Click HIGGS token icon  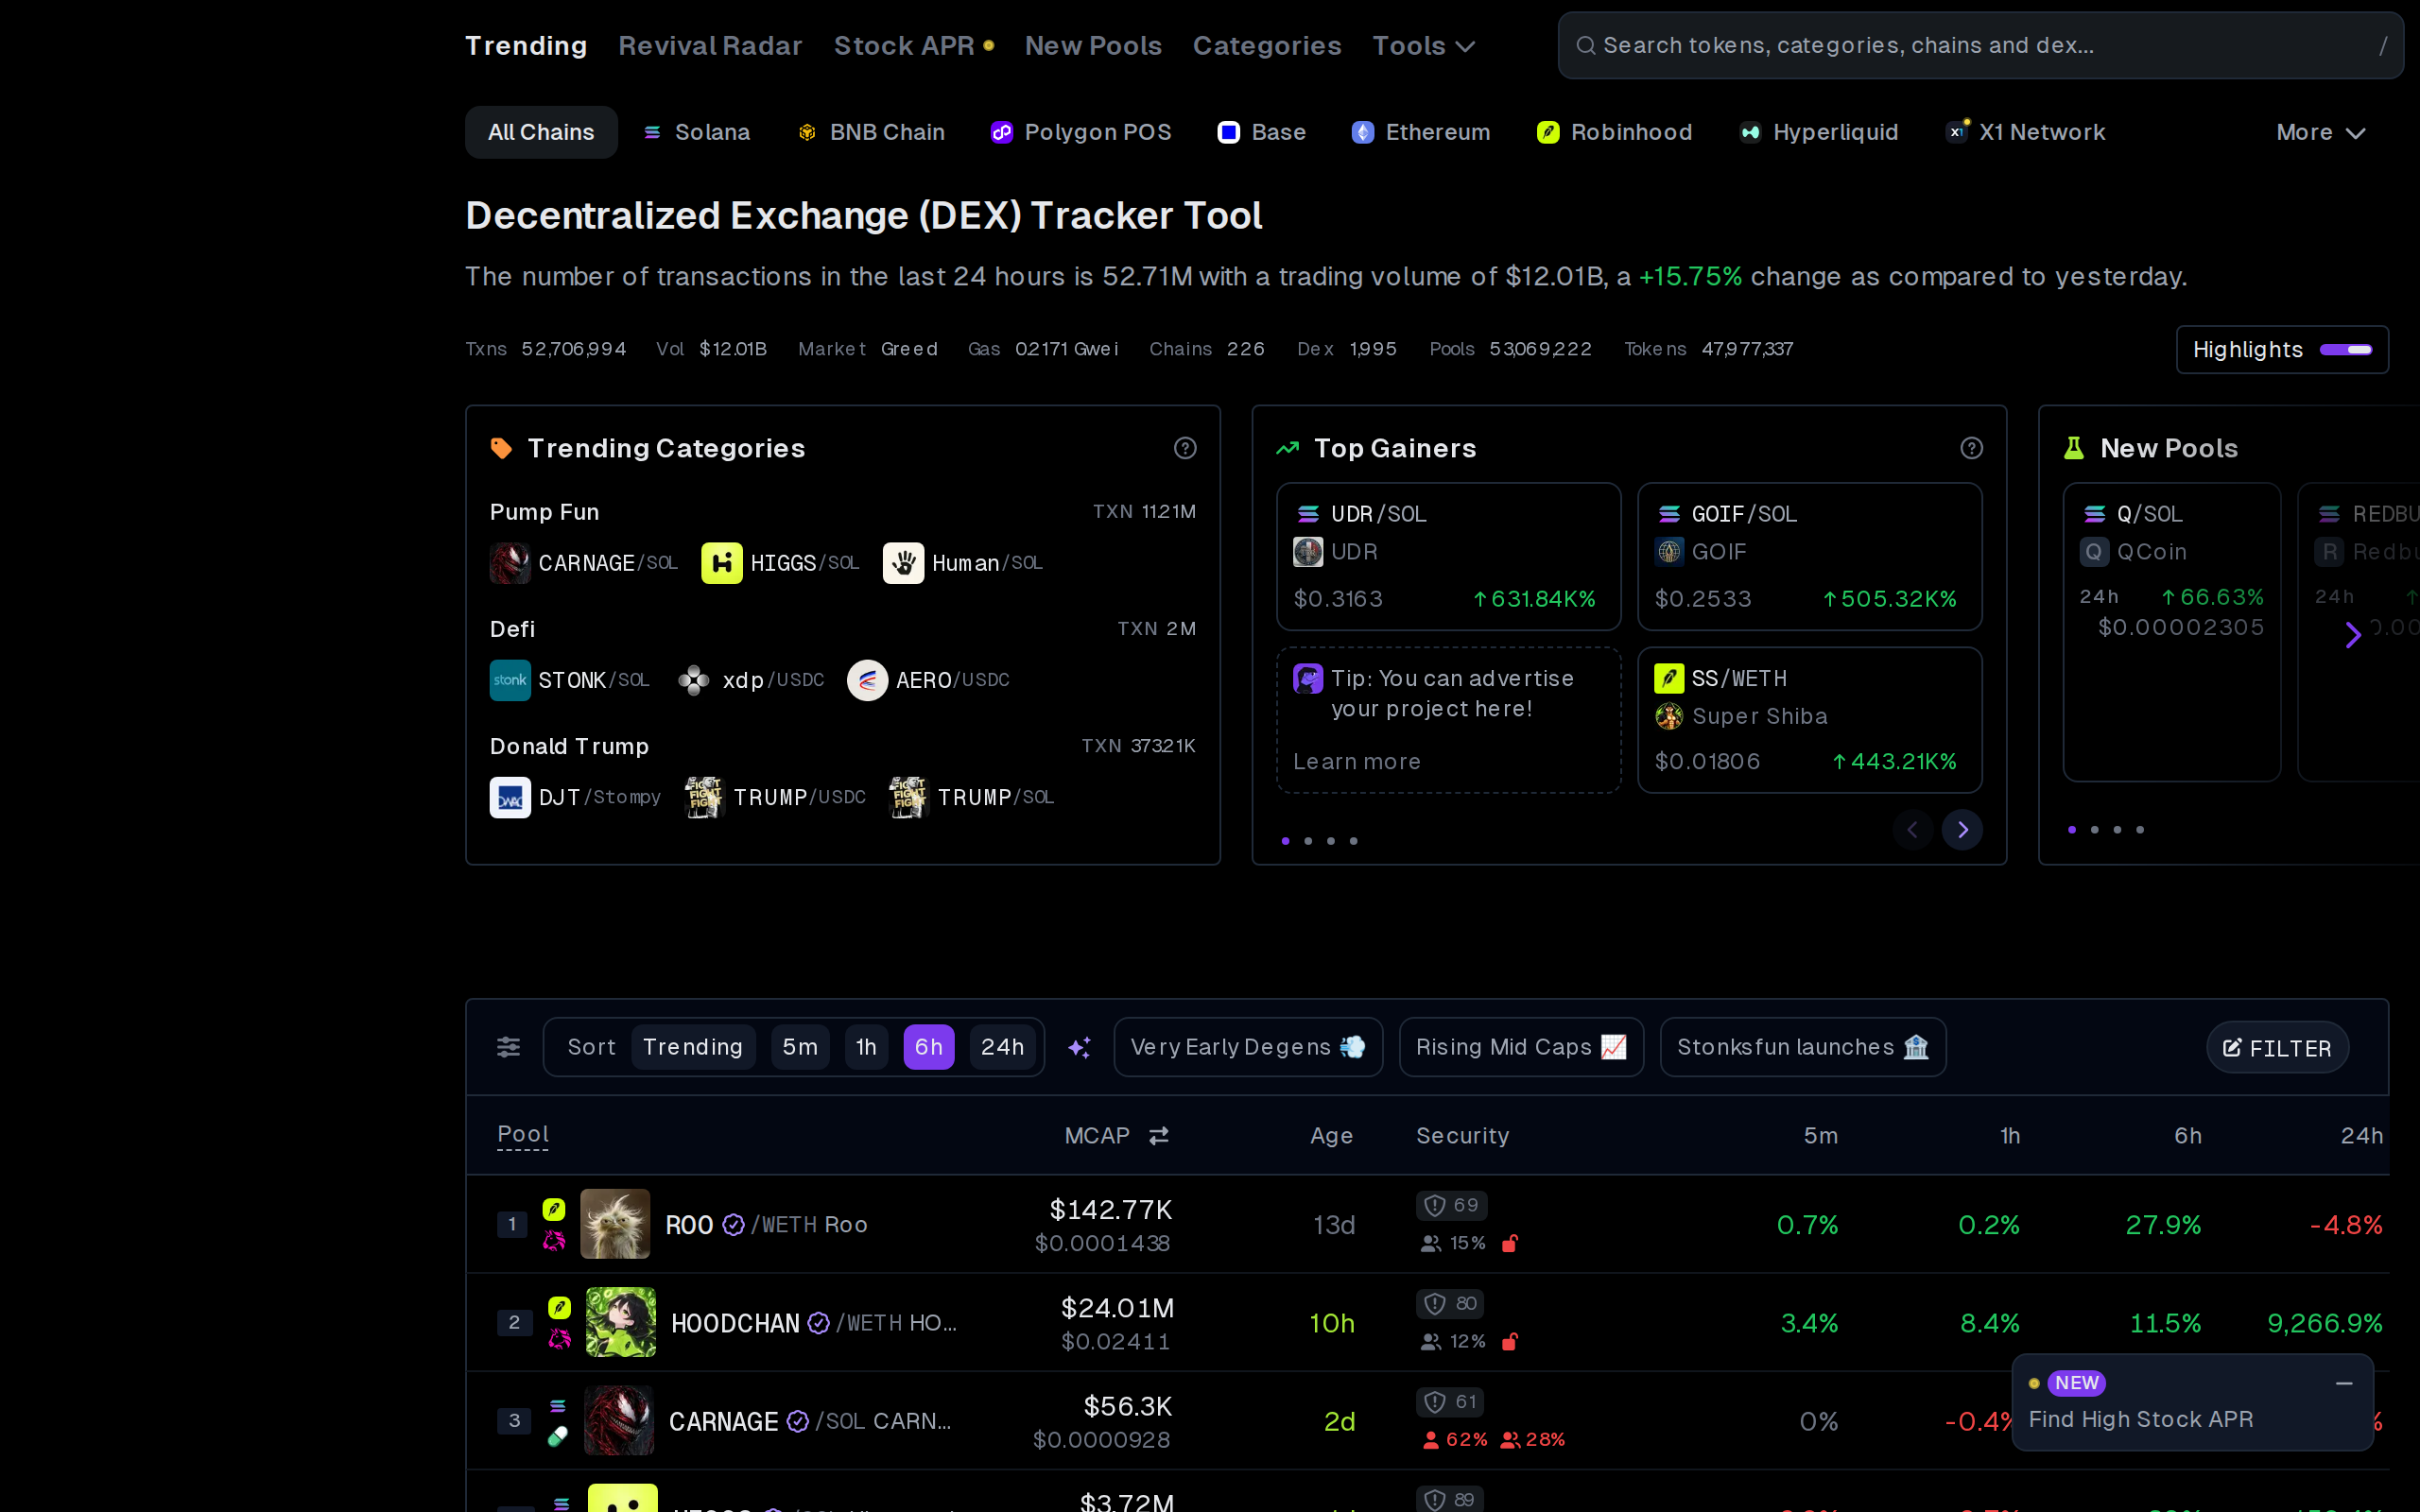(722, 563)
